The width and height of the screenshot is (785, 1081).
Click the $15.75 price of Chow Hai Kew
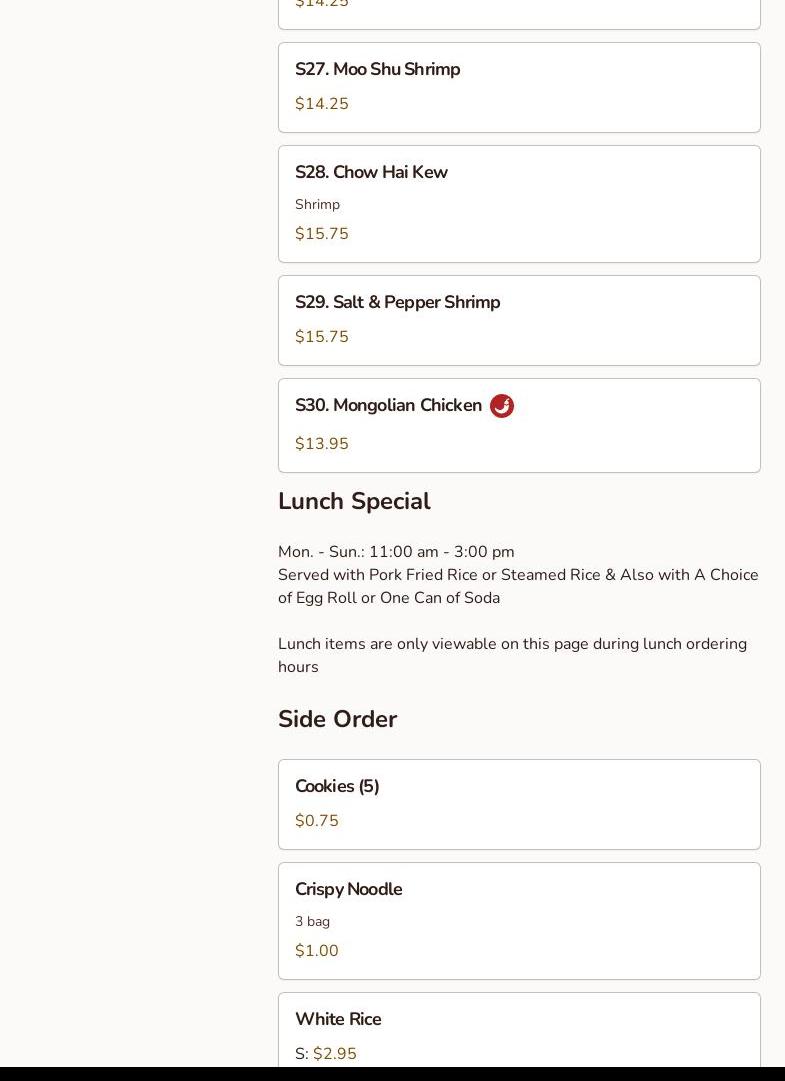point(322,234)
